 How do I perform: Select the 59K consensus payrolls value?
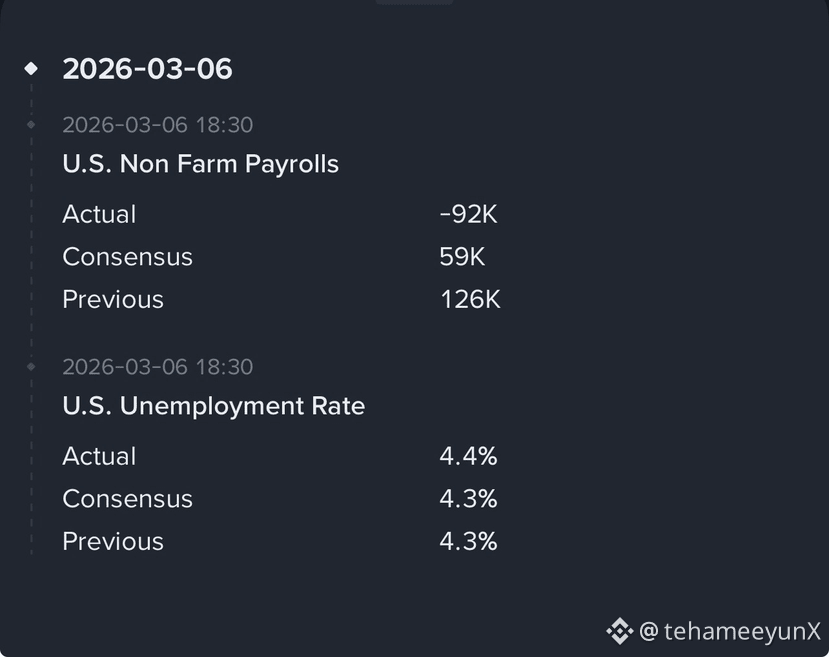(x=462, y=257)
